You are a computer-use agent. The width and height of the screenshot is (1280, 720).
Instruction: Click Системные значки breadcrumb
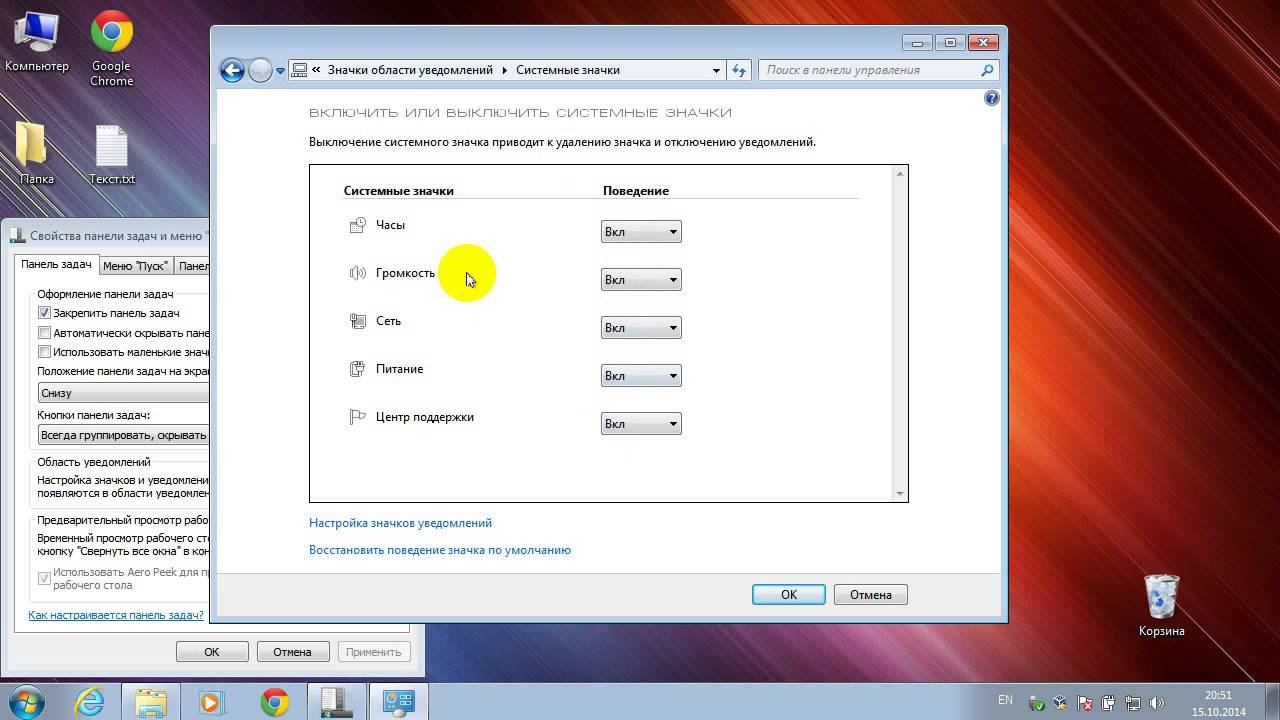[x=568, y=70]
